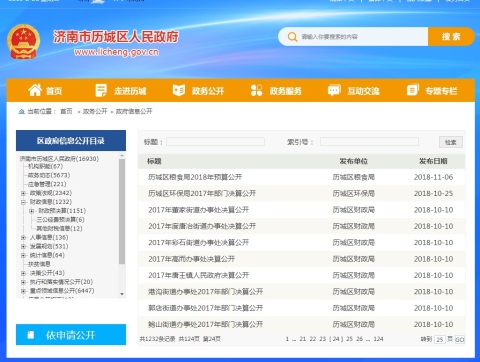Click the 依申请公开 blue button
The width and height of the screenshot is (480, 362).
tap(71, 335)
